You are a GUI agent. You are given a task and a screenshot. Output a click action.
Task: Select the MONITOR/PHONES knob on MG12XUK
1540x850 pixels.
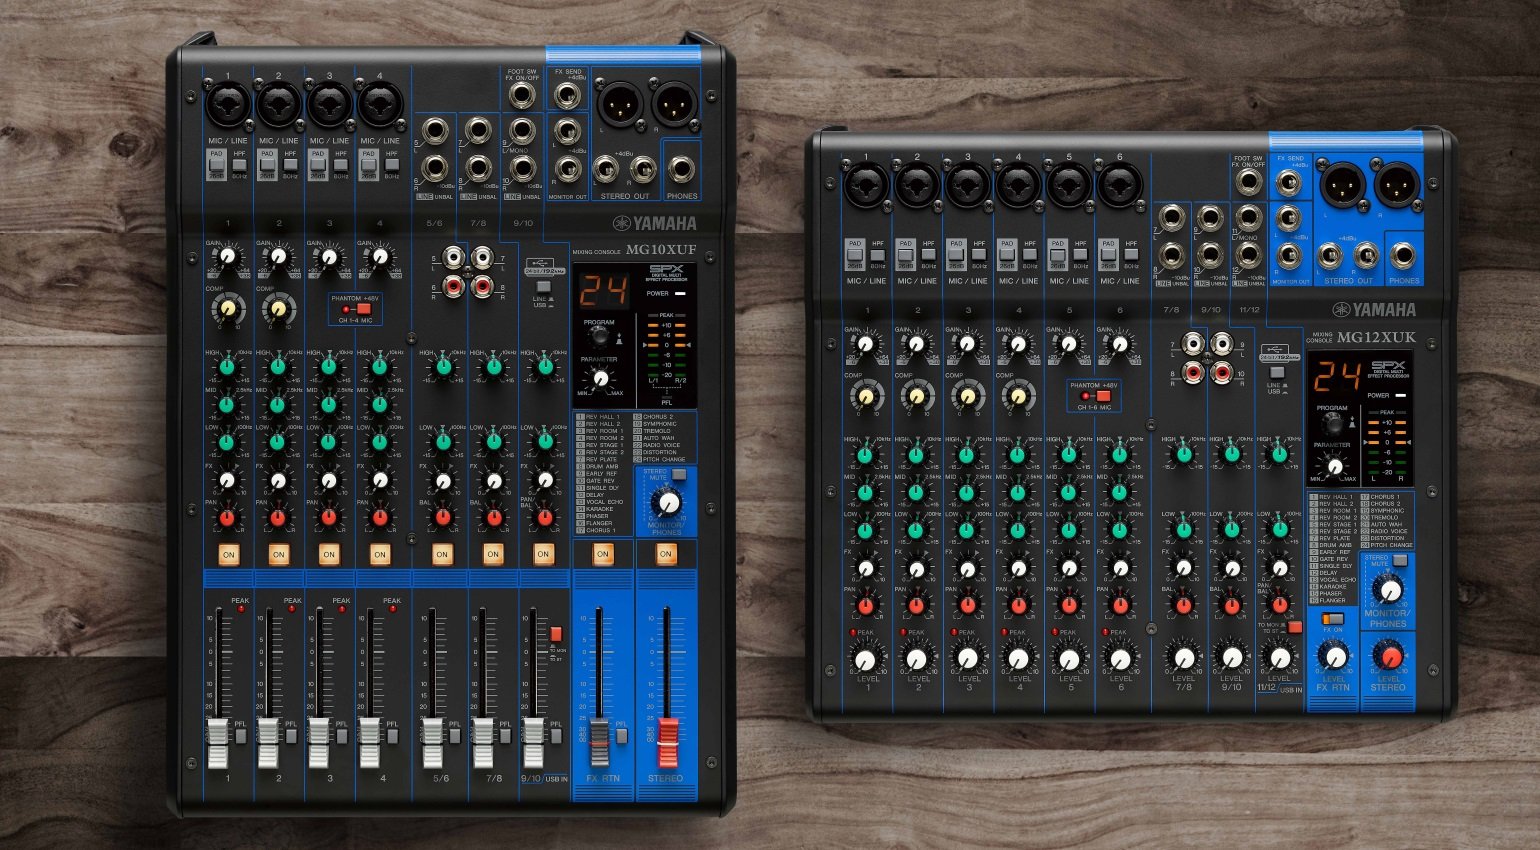click(1390, 590)
